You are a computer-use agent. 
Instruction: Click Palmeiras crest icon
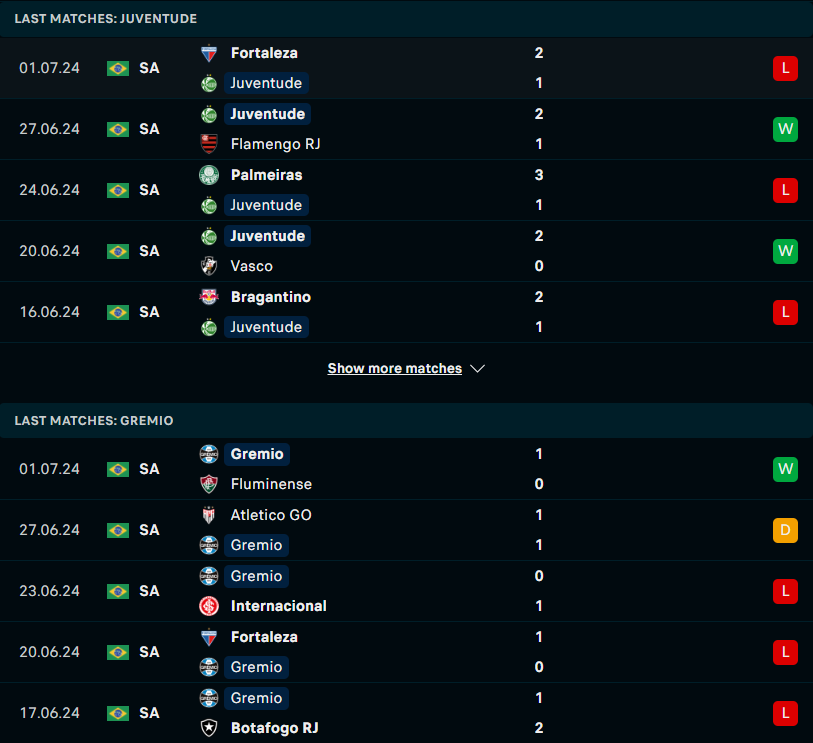point(209,175)
